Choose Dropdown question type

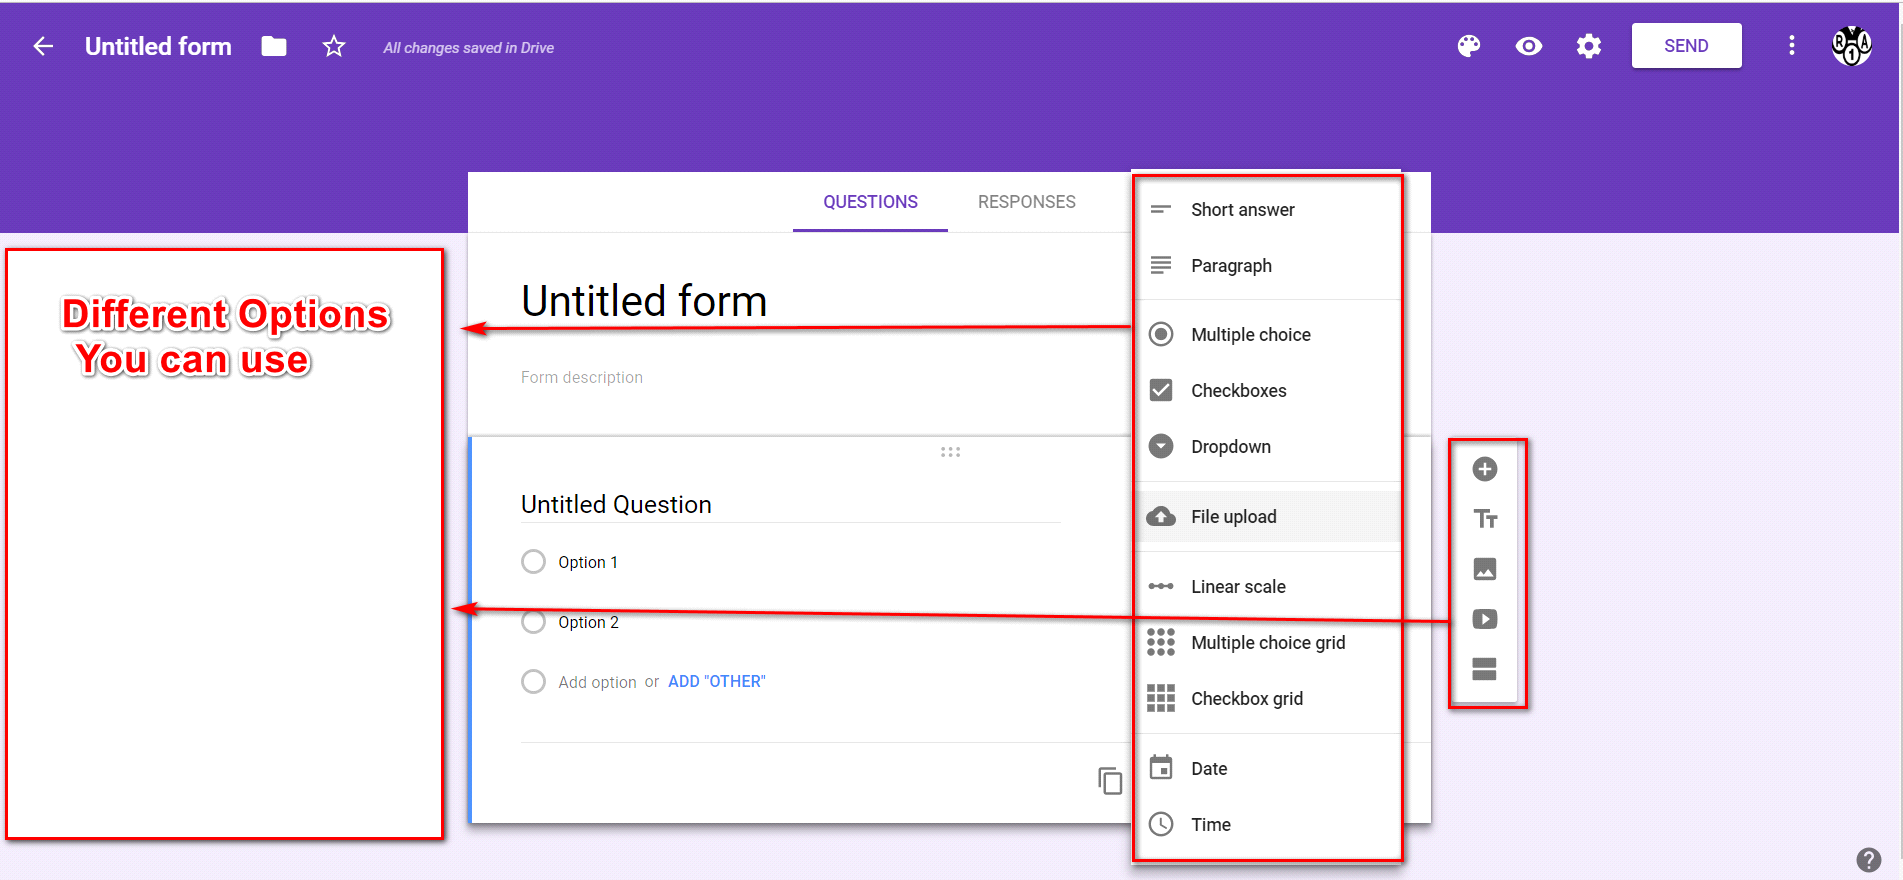point(1268,447)
